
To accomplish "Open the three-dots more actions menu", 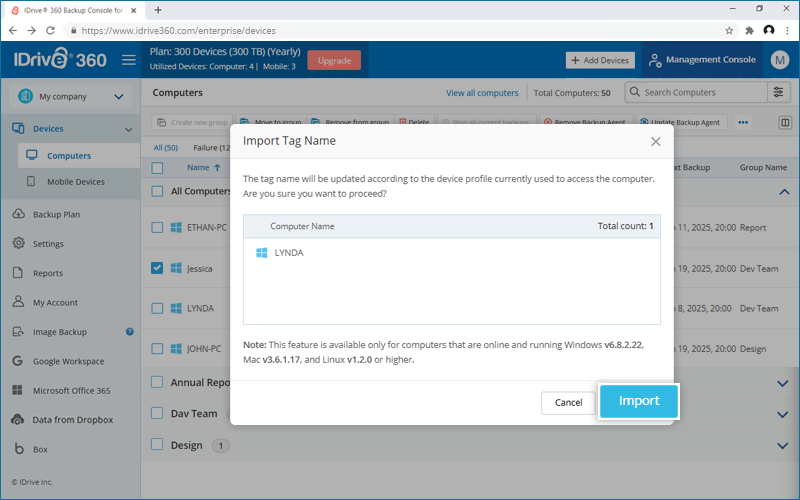I will pyautogui.click(x=743, y=122).
